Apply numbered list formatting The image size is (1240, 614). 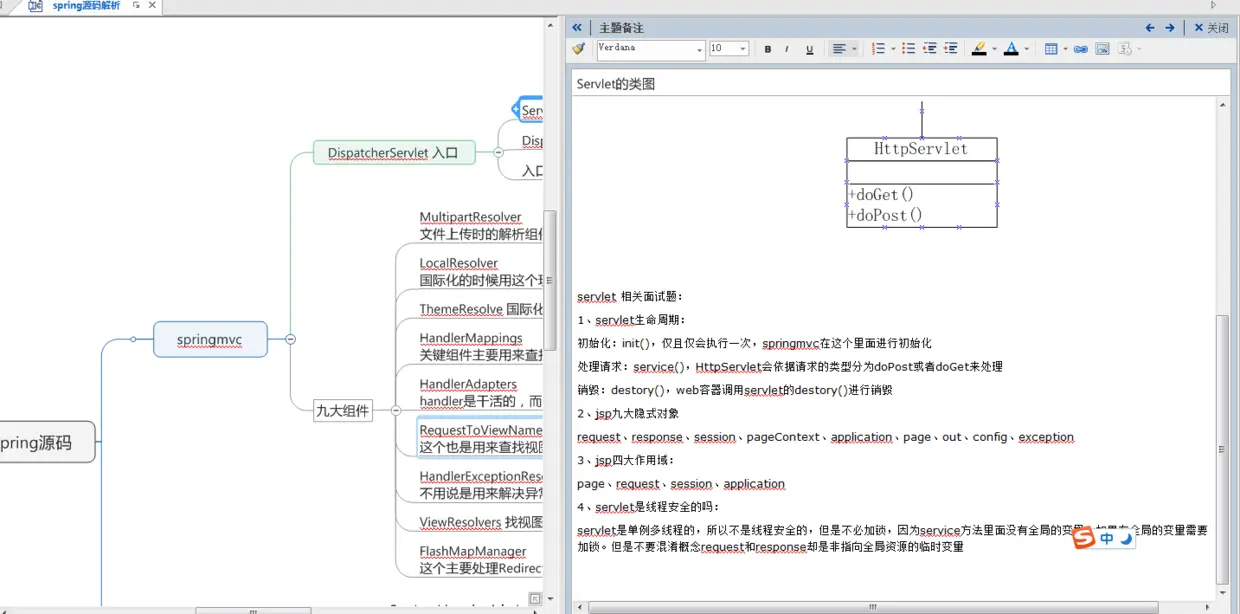point(878,49)
